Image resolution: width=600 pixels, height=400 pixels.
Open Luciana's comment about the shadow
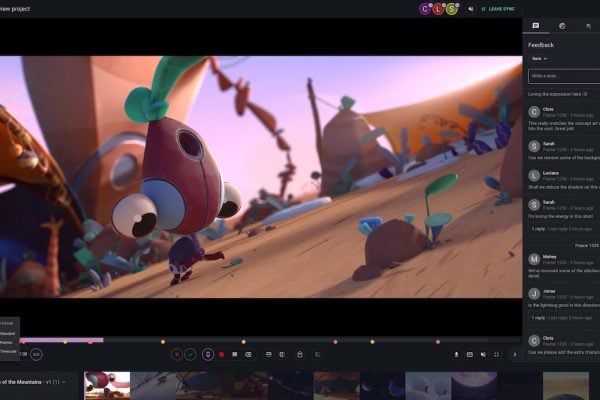pyautogui.click(x=563, y=180)
